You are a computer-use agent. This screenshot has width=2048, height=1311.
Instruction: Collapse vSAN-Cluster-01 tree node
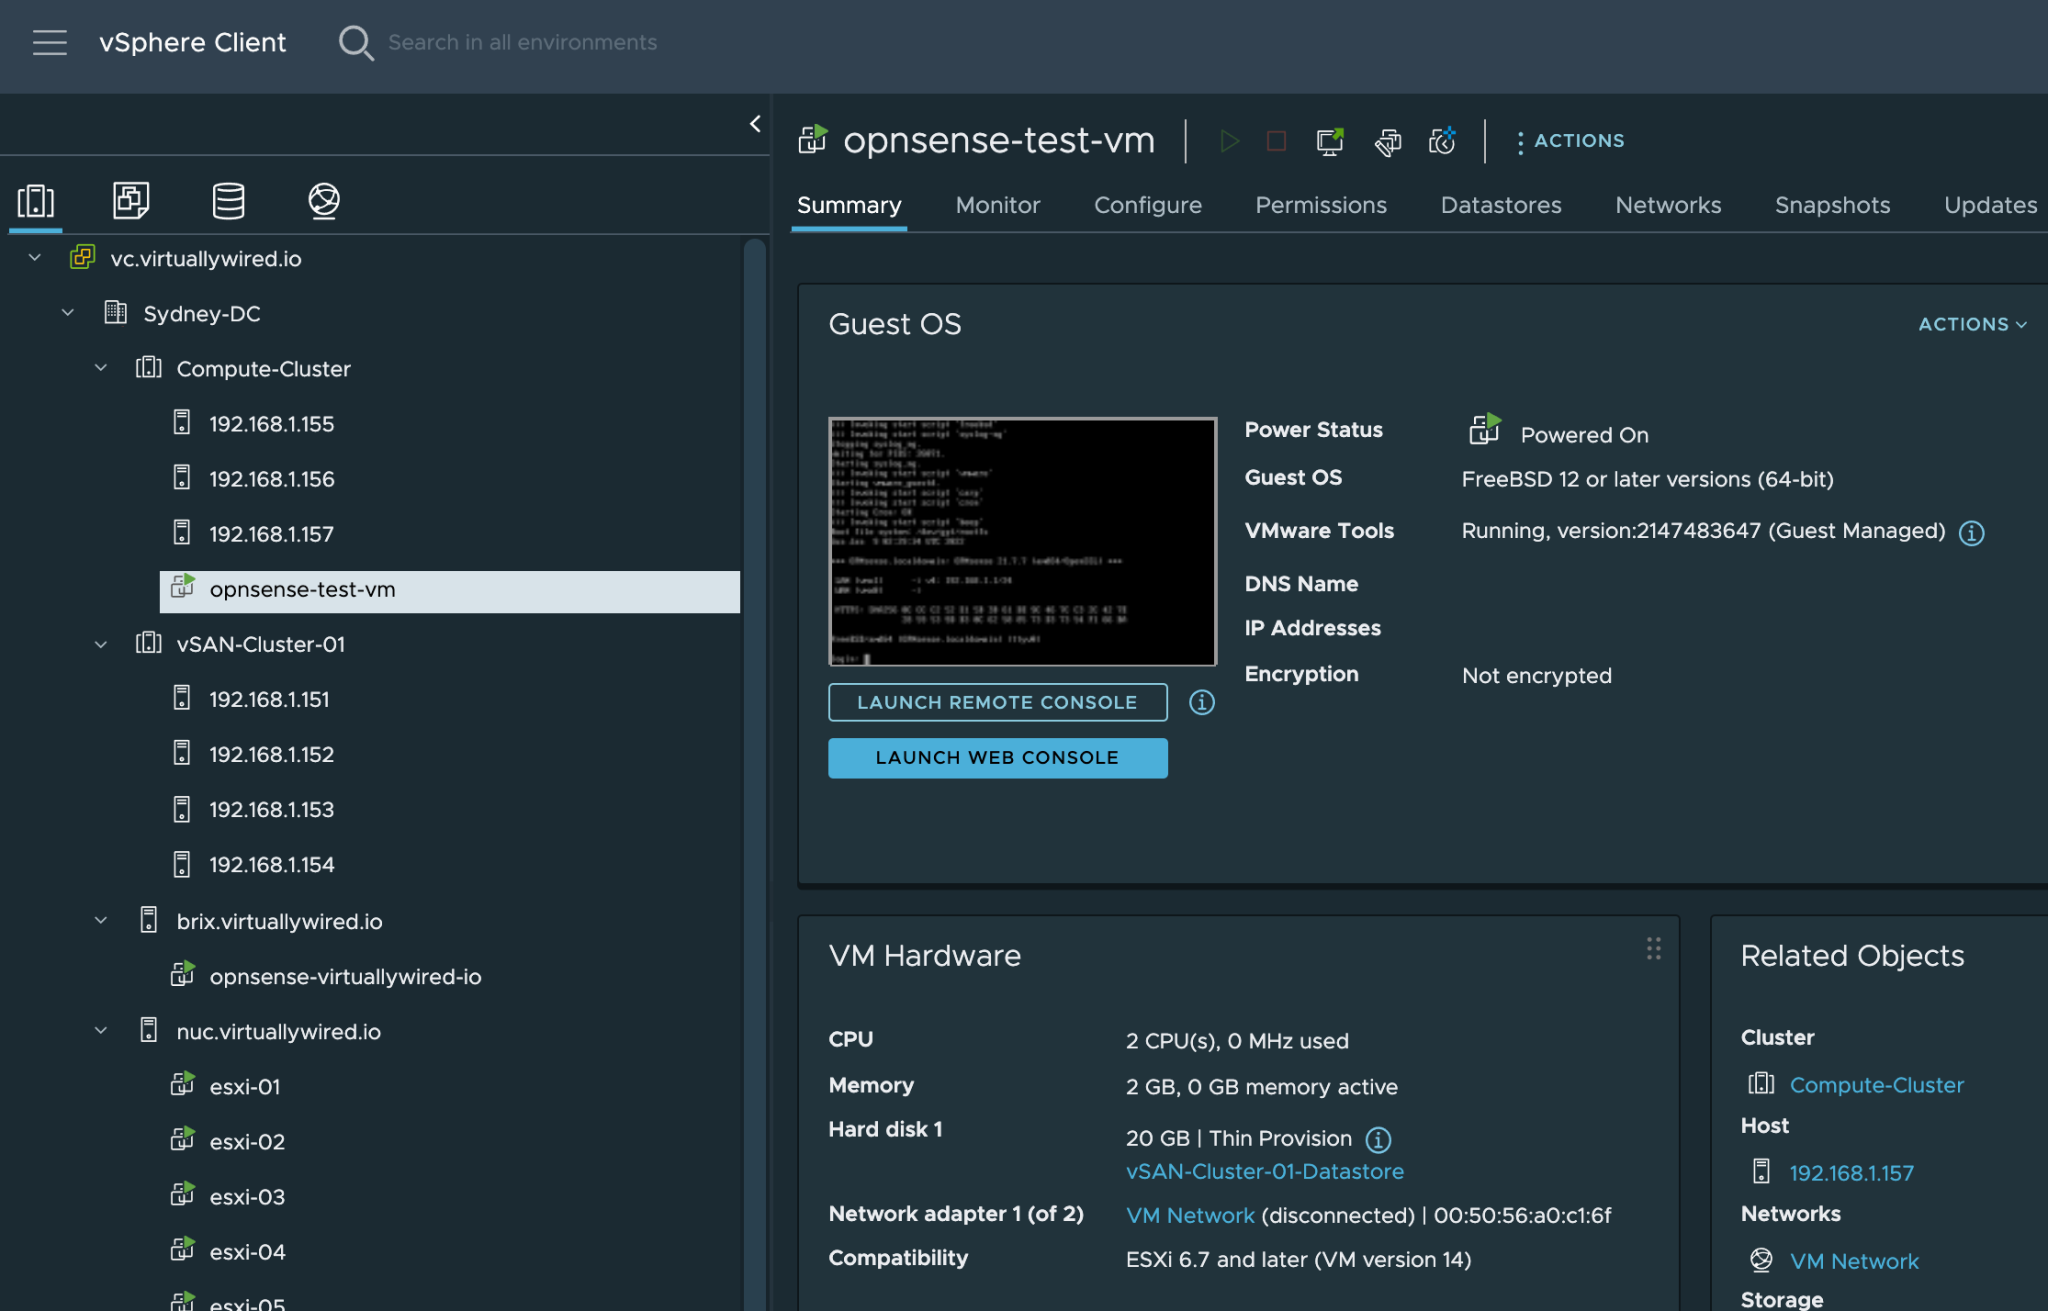(101, 644)
